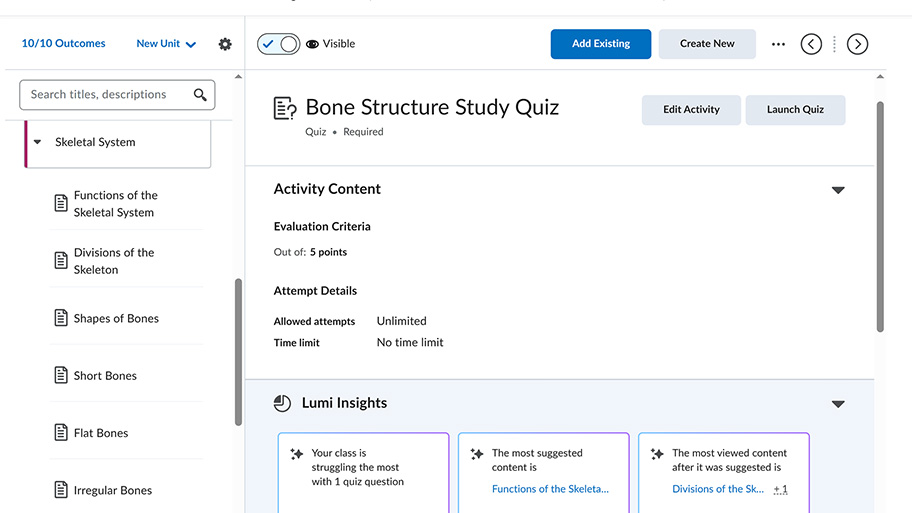This screenshot has width=912, height=513.
Task: Select Skeletal System unit in sidebar
Action: (118, 142)
